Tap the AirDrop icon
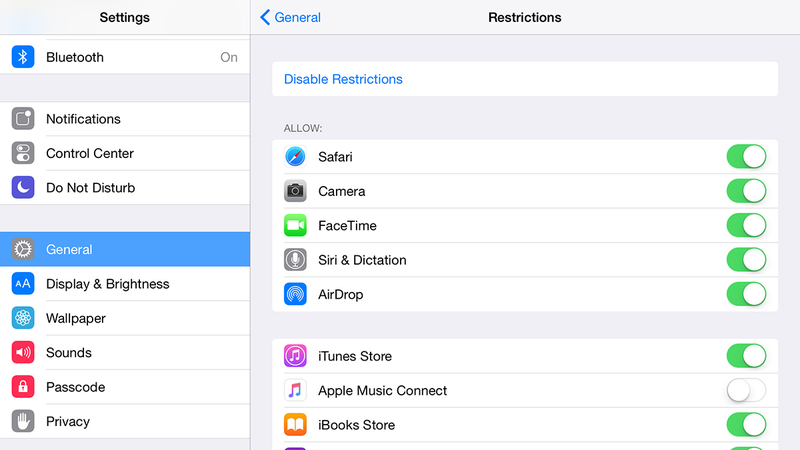The height and width of the screenshot is (450, 800). 295,294
